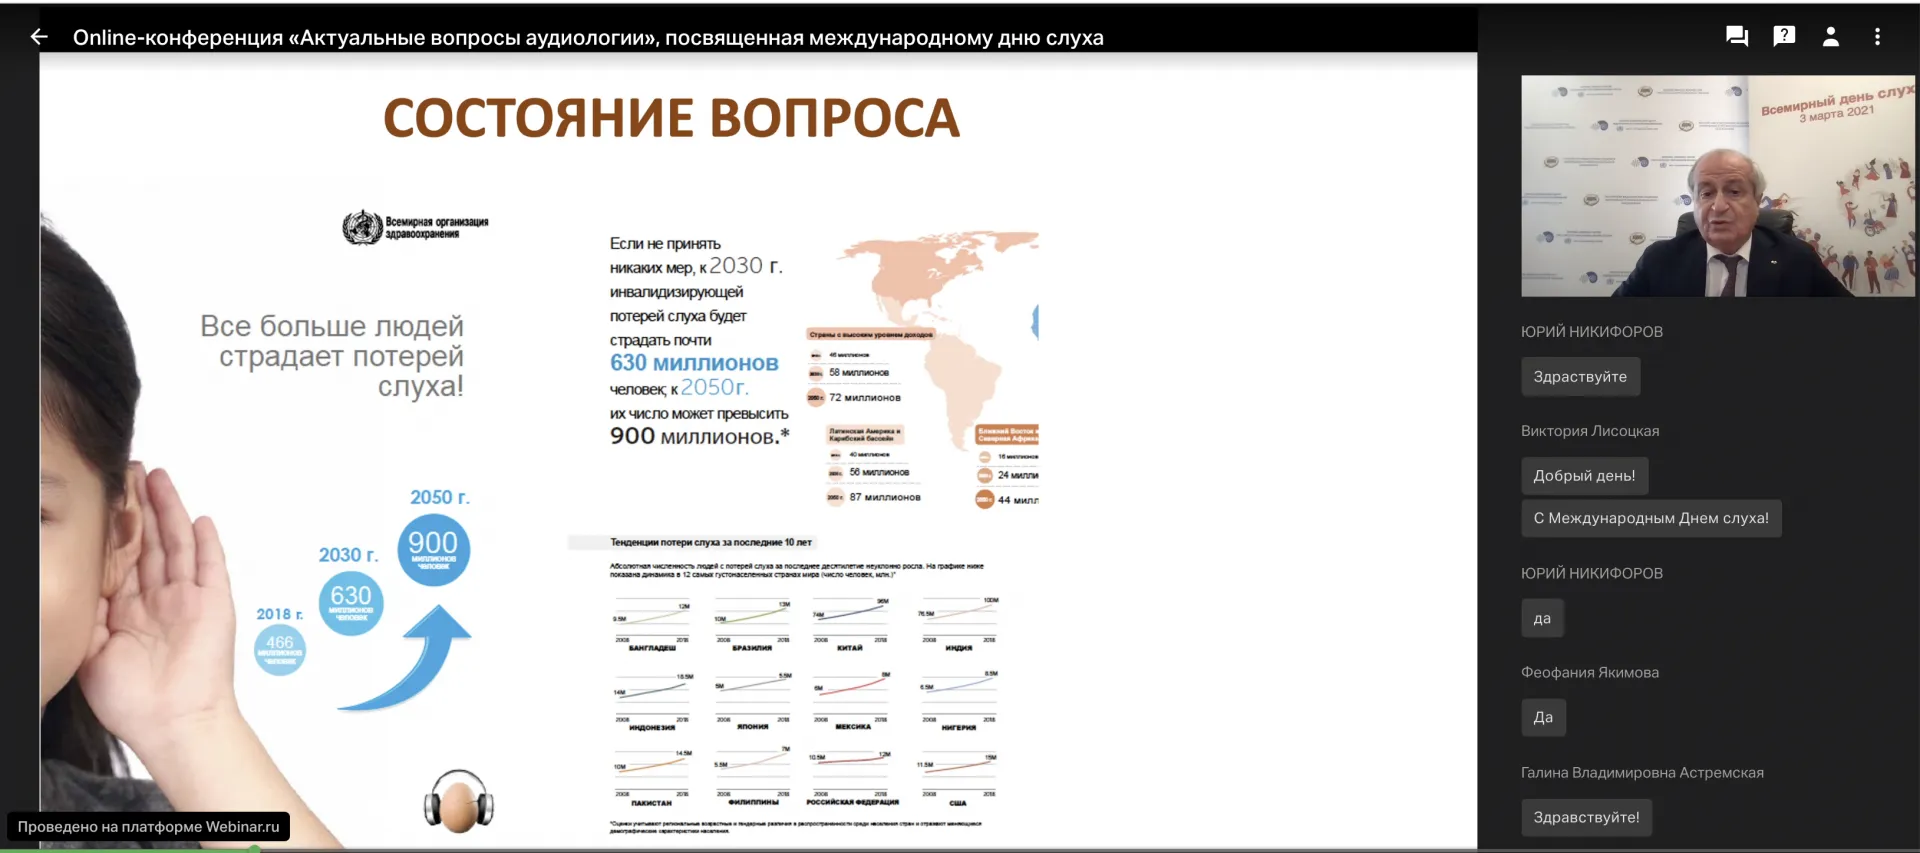This screenshot has height=853, width=1920.
Task: Click sender name Феофания Якимова
Action: tap(1590, 673)
